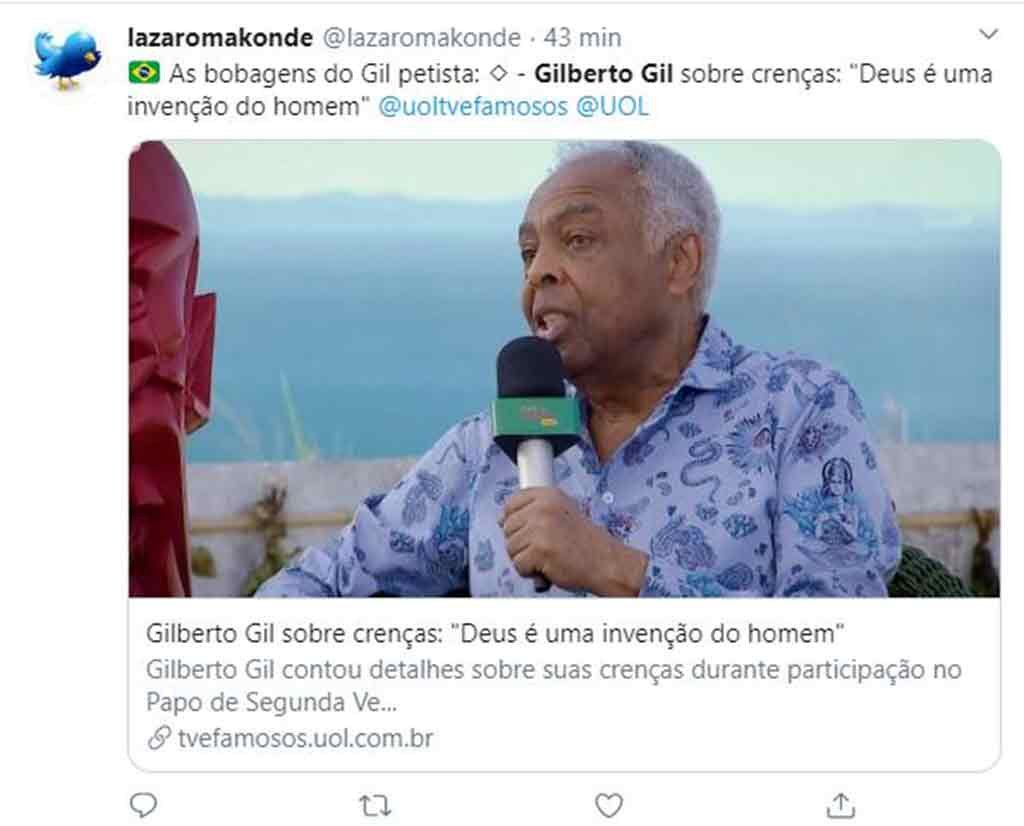This screenshot has width=1024, height=826.
Task: Click the diamond symbol in the tweet text
Action: (x=499, y=73)
